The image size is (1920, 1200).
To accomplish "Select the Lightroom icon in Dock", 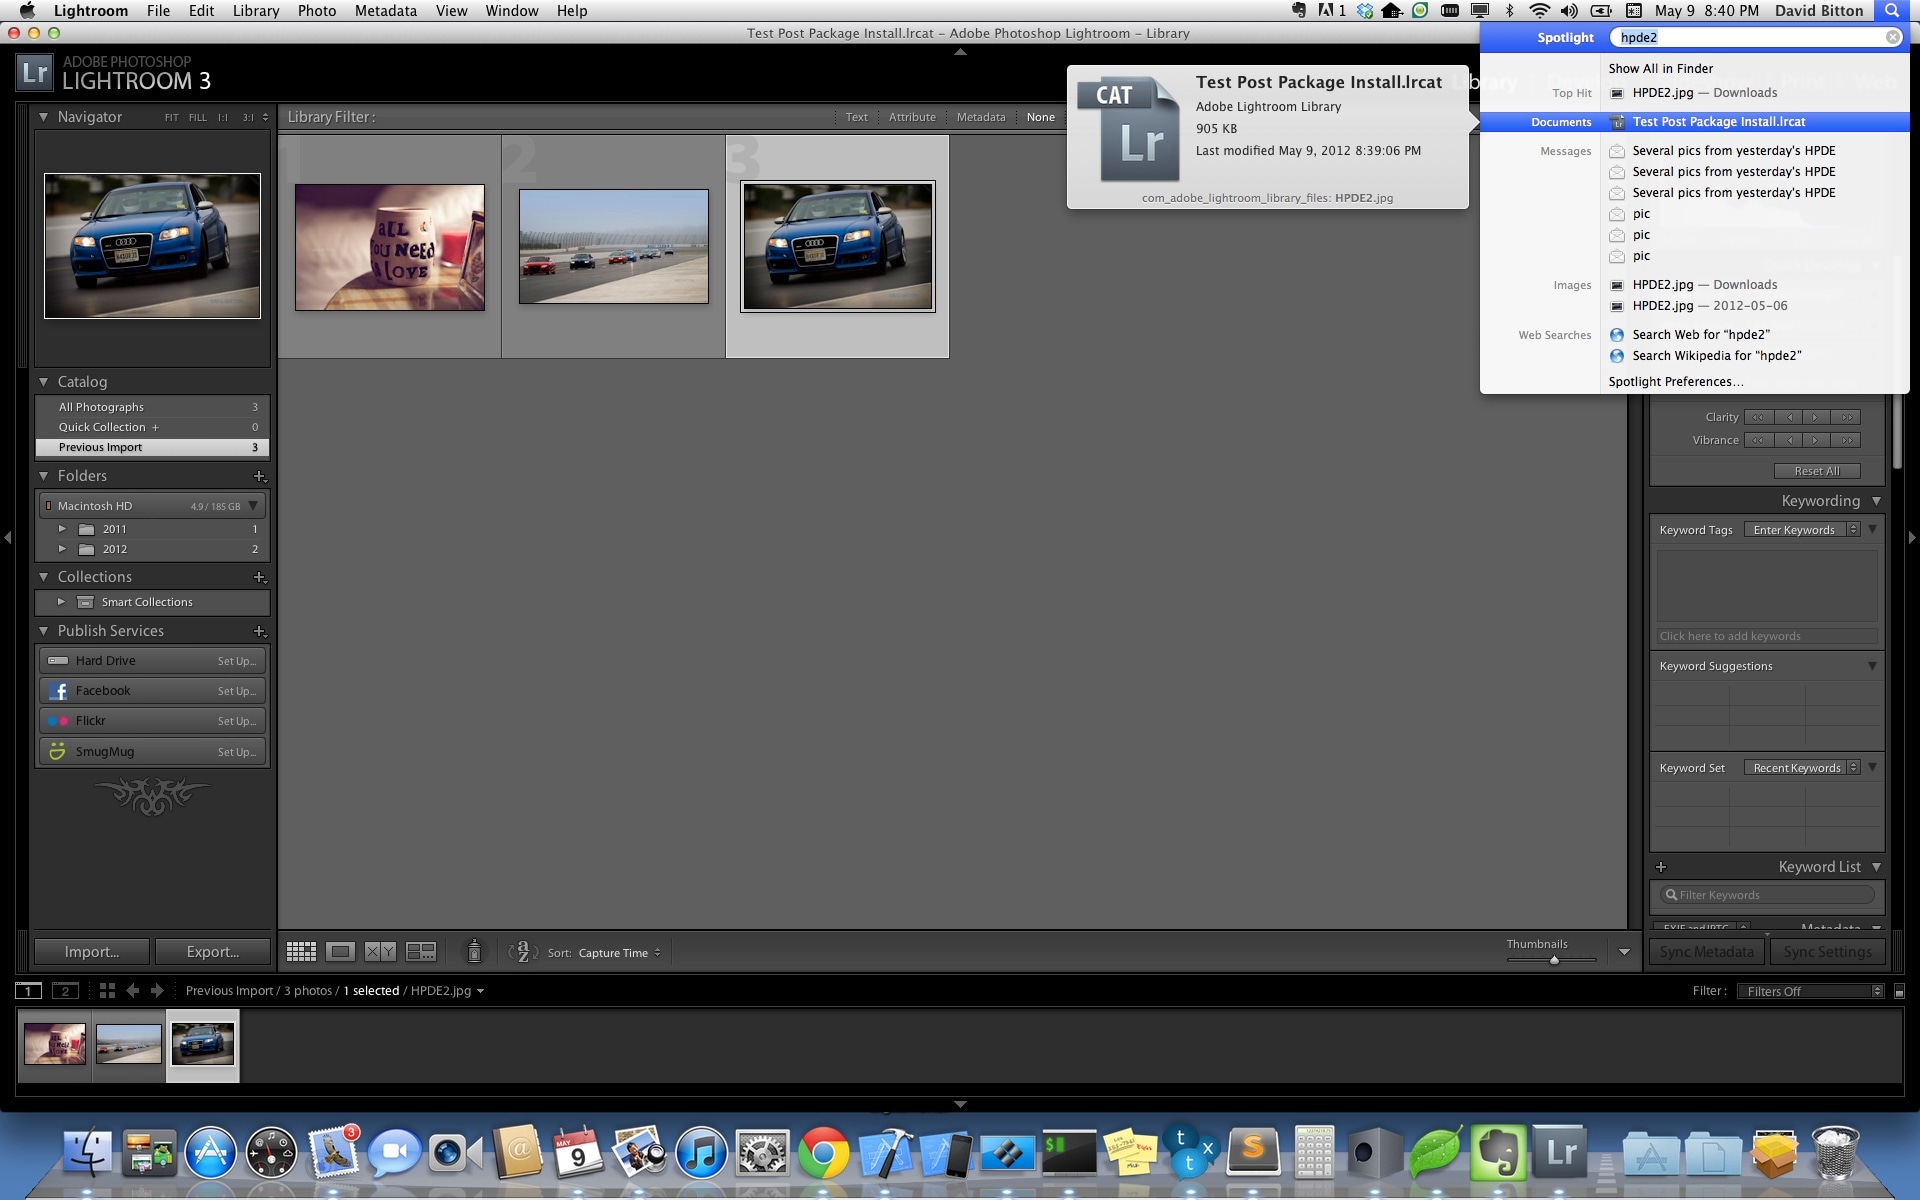I will pos(1559,1152).
